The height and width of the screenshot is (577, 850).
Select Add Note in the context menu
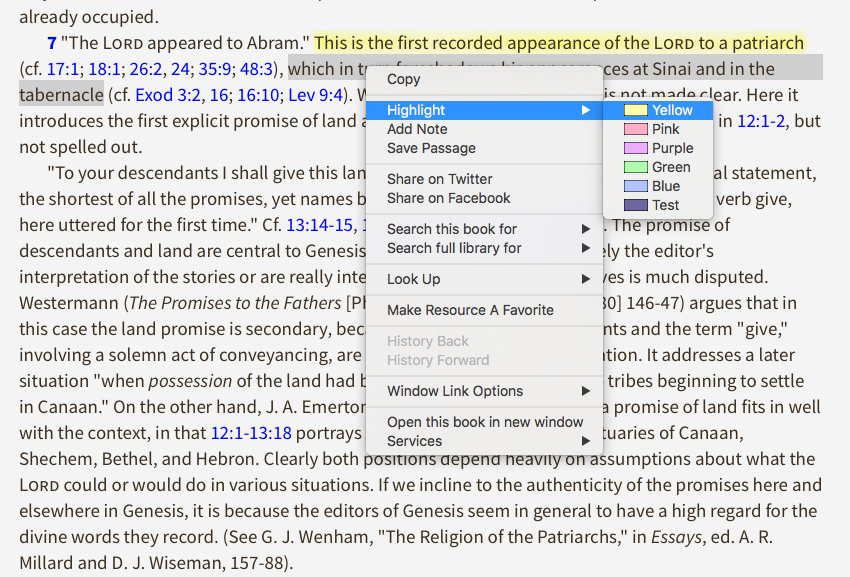tap(484, 129)
